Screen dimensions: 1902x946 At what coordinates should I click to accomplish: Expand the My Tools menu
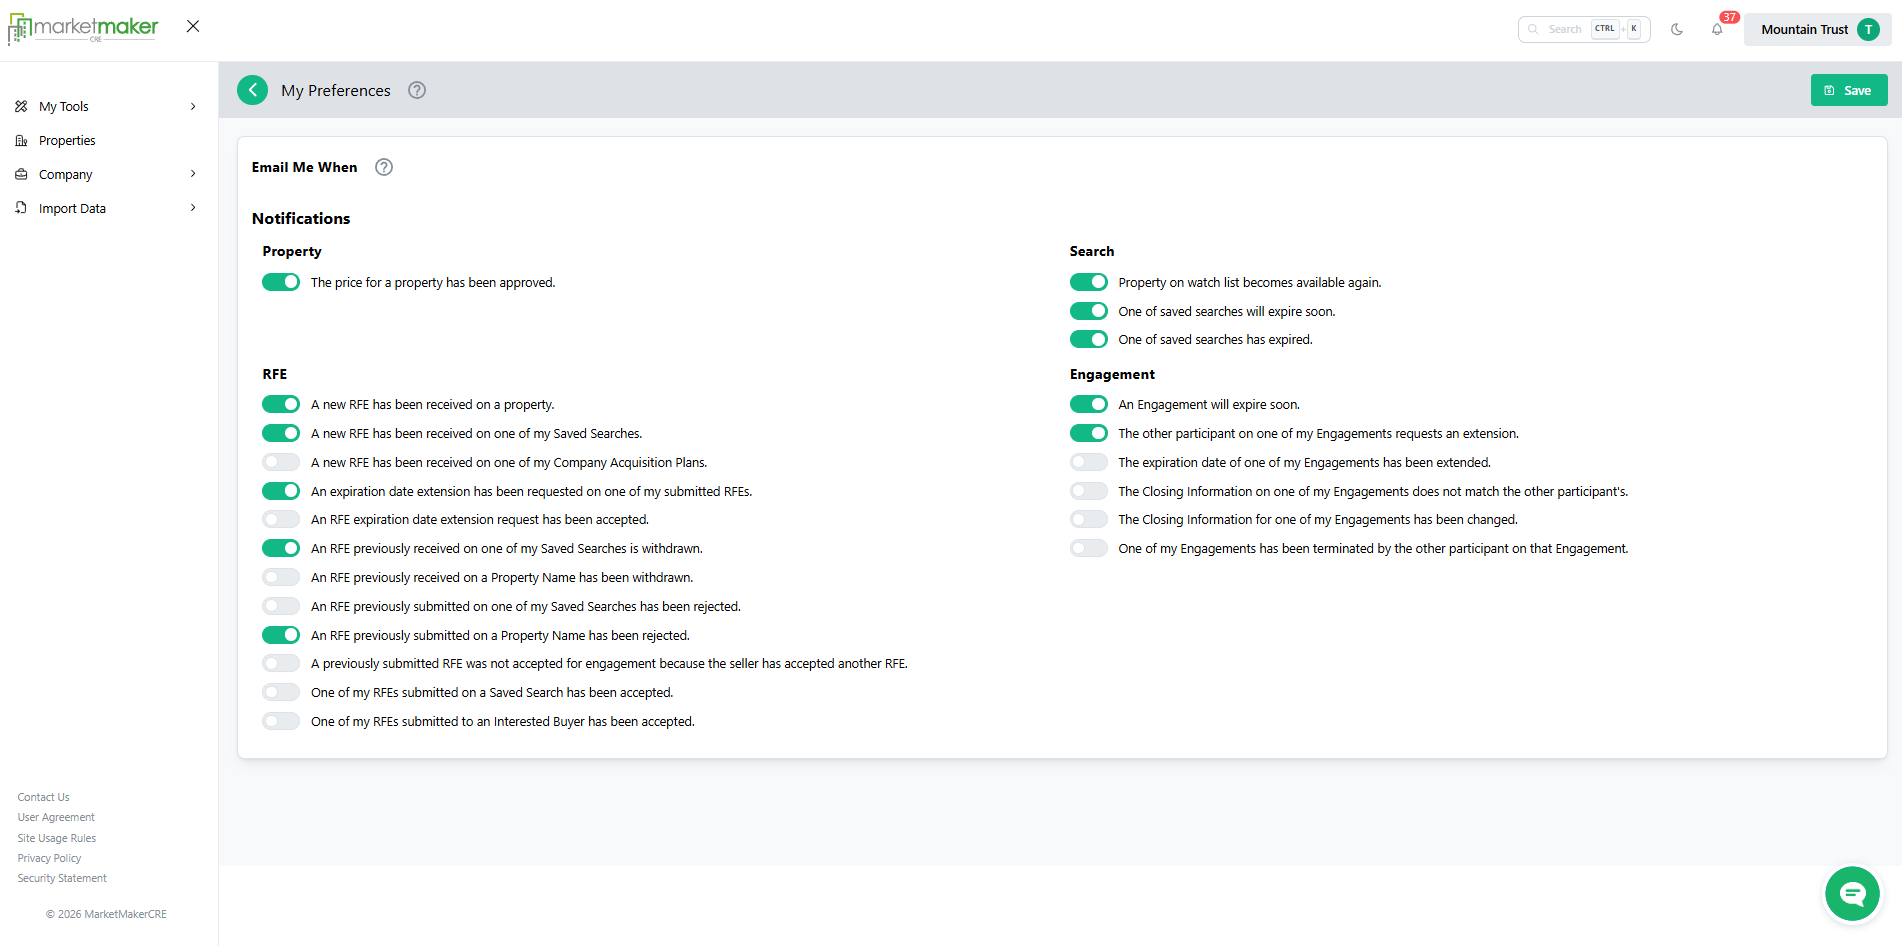(x=105, y=106)
